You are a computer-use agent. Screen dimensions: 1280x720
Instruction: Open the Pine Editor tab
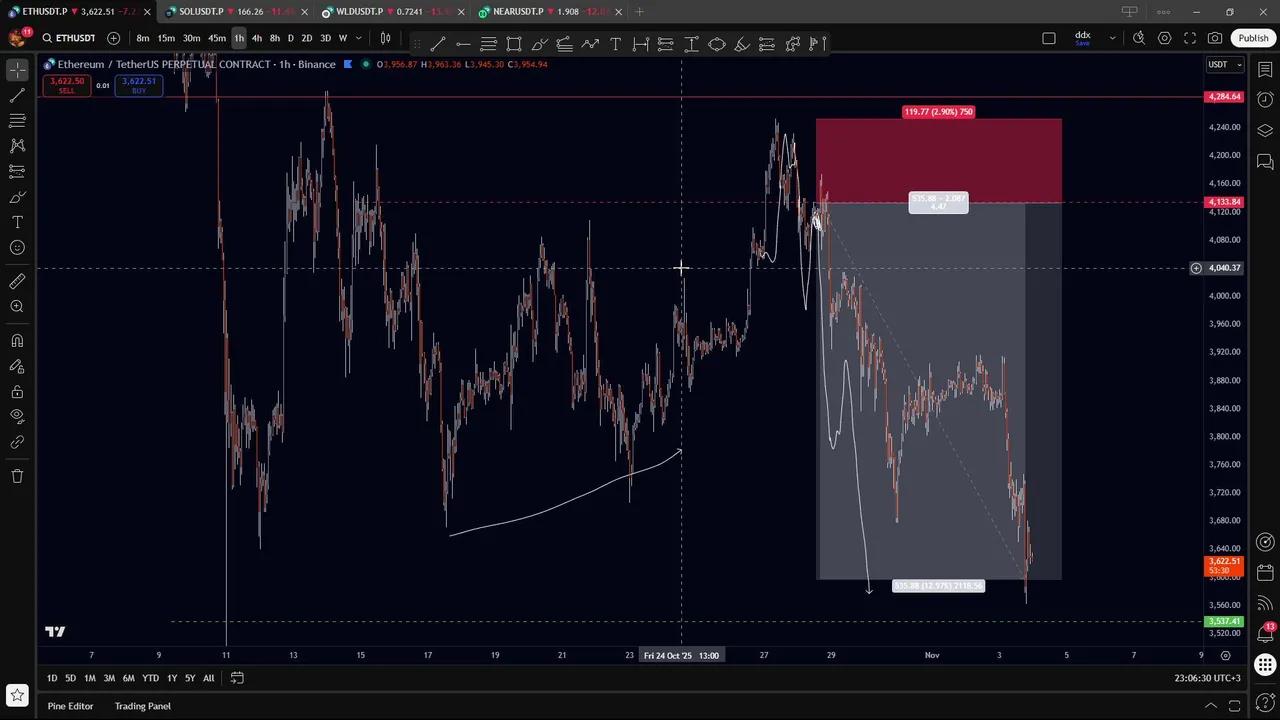pyautogui.click(x=70, y=706)
